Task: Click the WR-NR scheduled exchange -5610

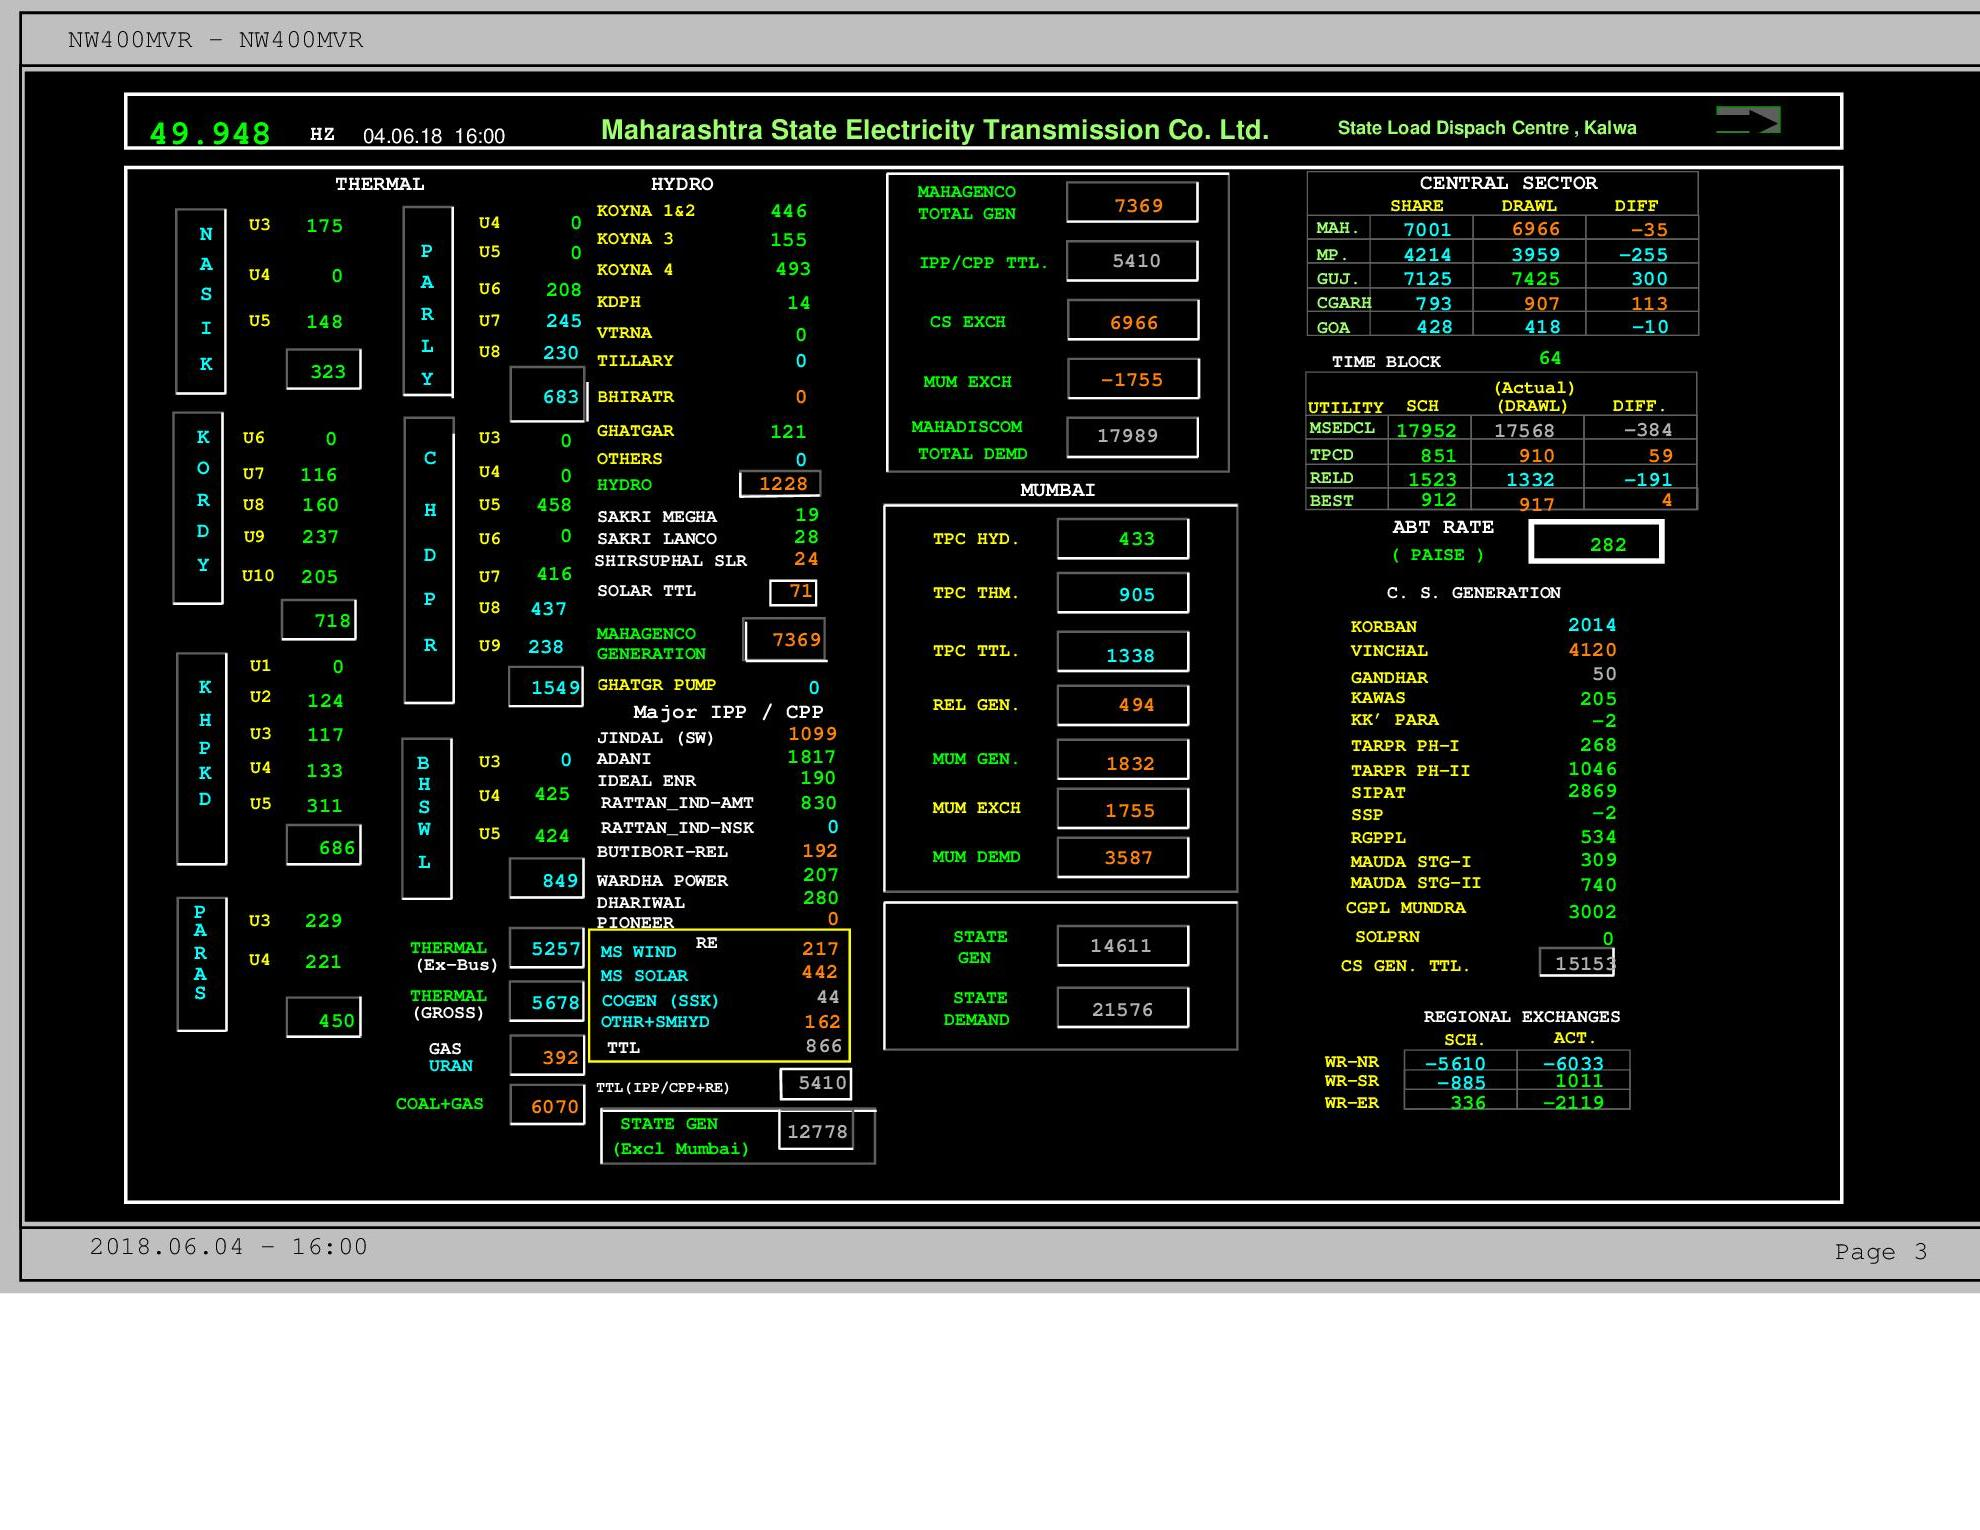Action: point(1455,1063)
